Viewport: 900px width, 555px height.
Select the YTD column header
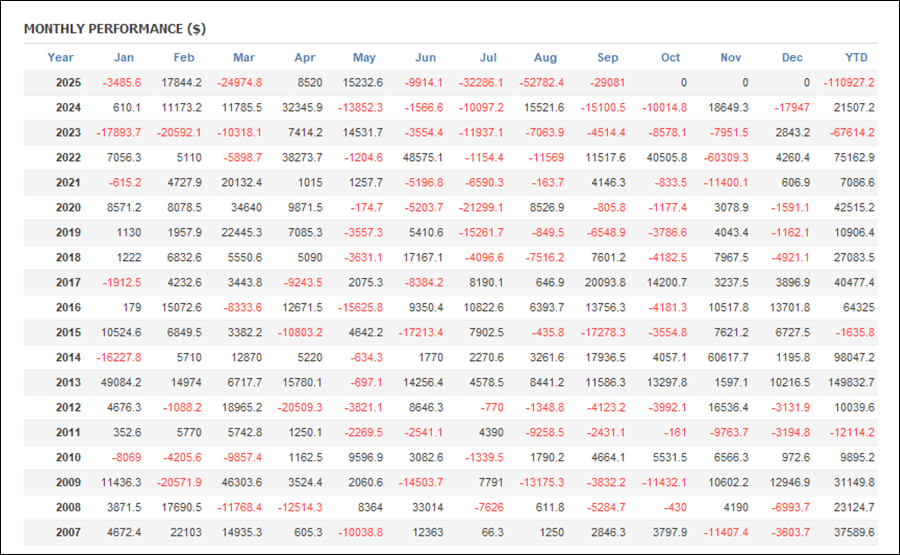(x=857, y=58)
